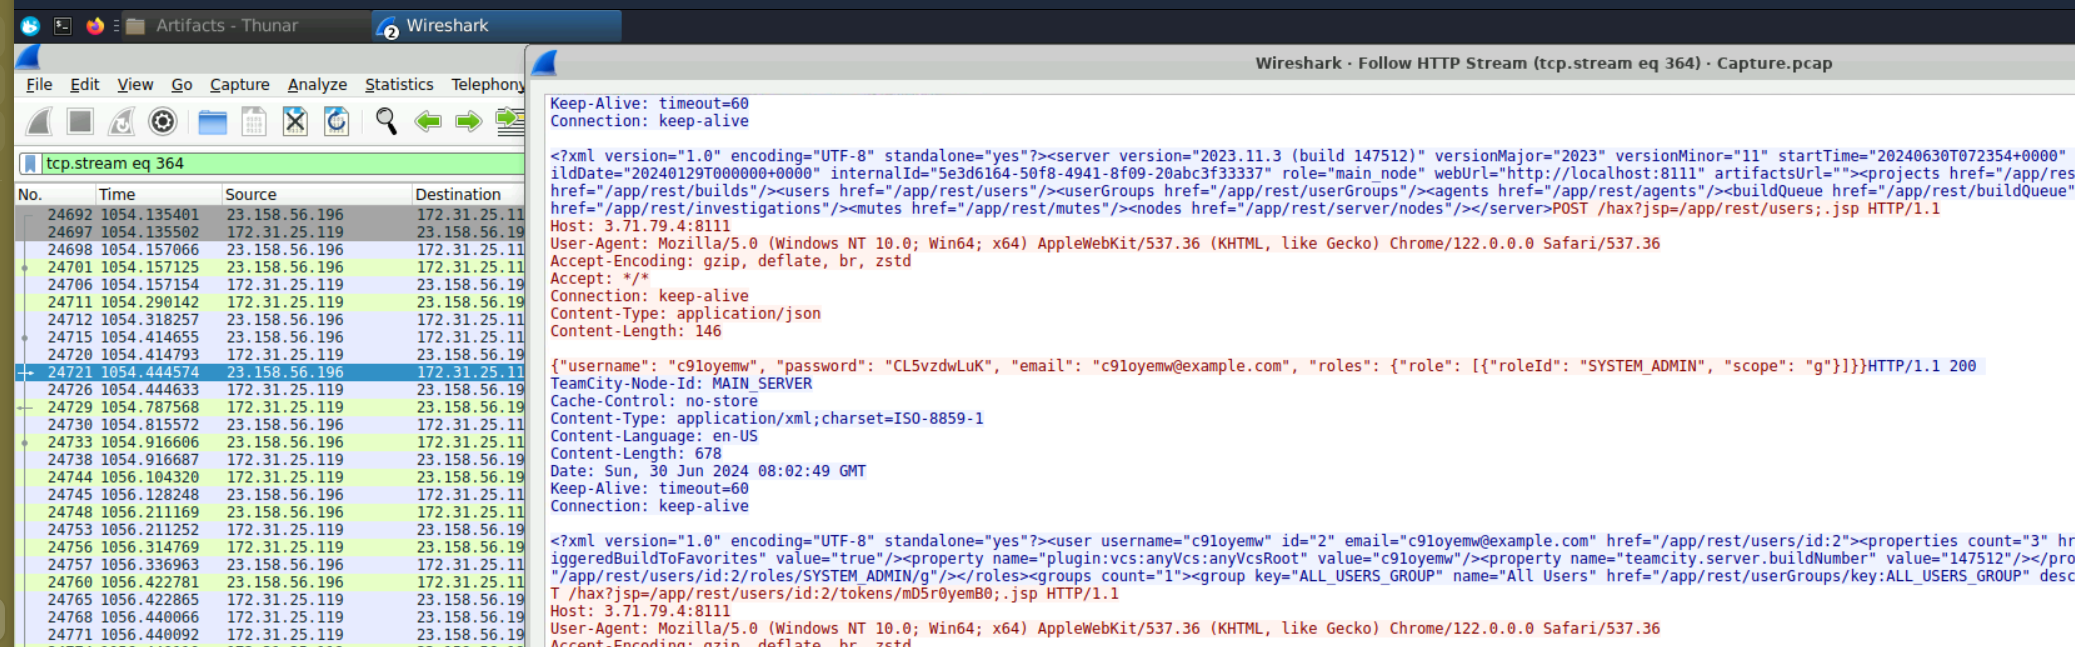The height and width of the screenshot is (647, 2075).
Task: Click the tcp.stream eq 364 filter field
Action: [280, 163]
